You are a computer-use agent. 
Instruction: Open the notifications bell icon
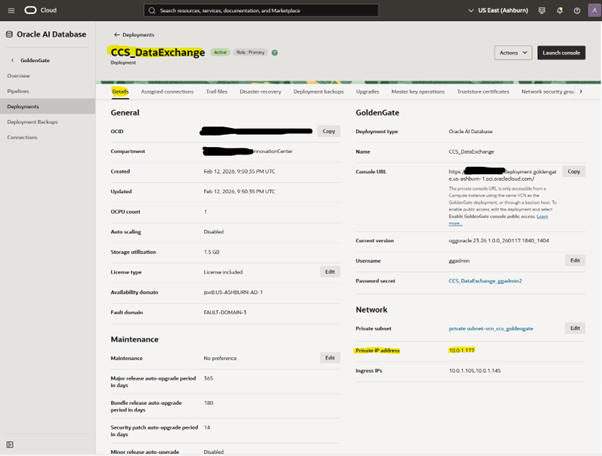[559, 10]
